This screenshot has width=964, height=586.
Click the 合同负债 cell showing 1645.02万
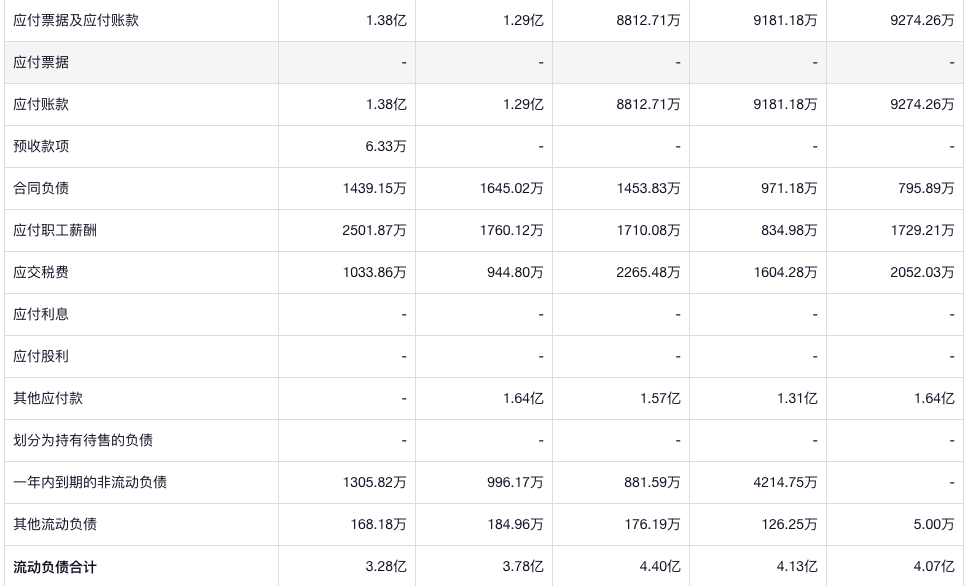pos(511,188)
